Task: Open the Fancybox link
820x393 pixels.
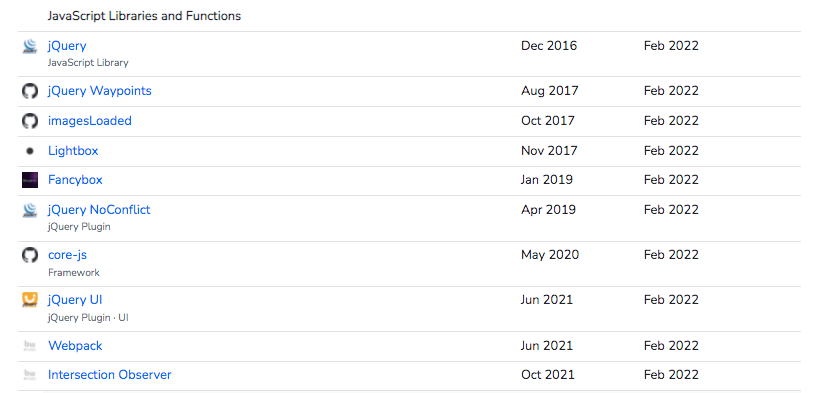Action: (x=75, y=179)
